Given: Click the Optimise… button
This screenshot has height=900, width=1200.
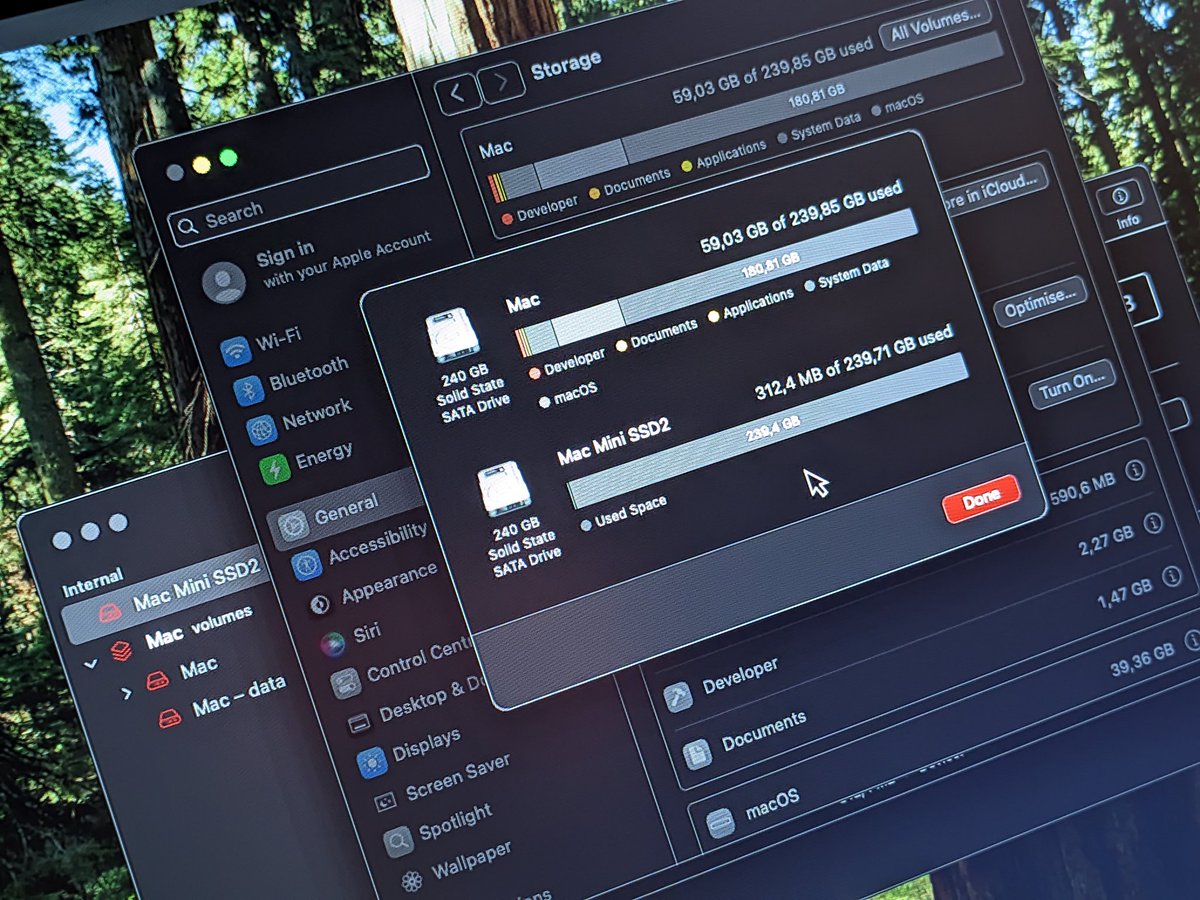Looking at the screenshot, I should pyautogui.click(x=1039, y=302).
